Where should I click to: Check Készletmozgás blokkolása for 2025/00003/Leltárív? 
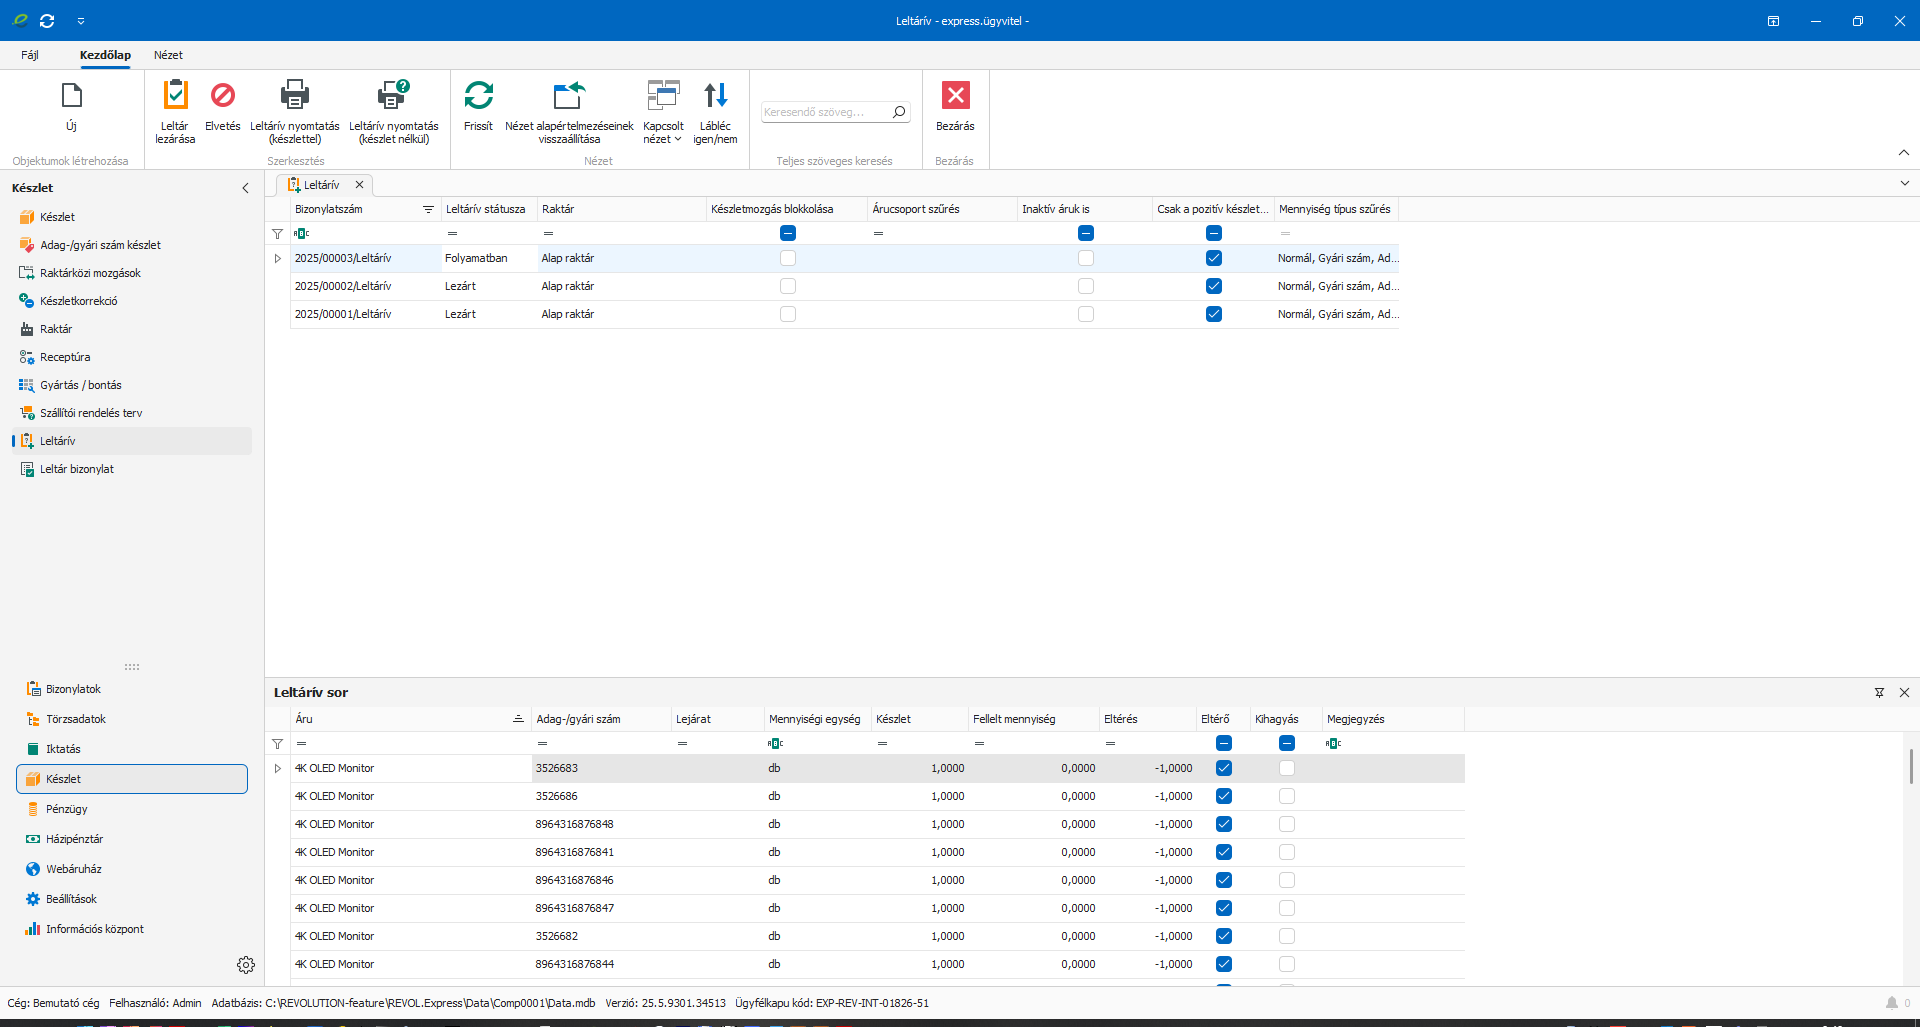(x=788, y=258)
